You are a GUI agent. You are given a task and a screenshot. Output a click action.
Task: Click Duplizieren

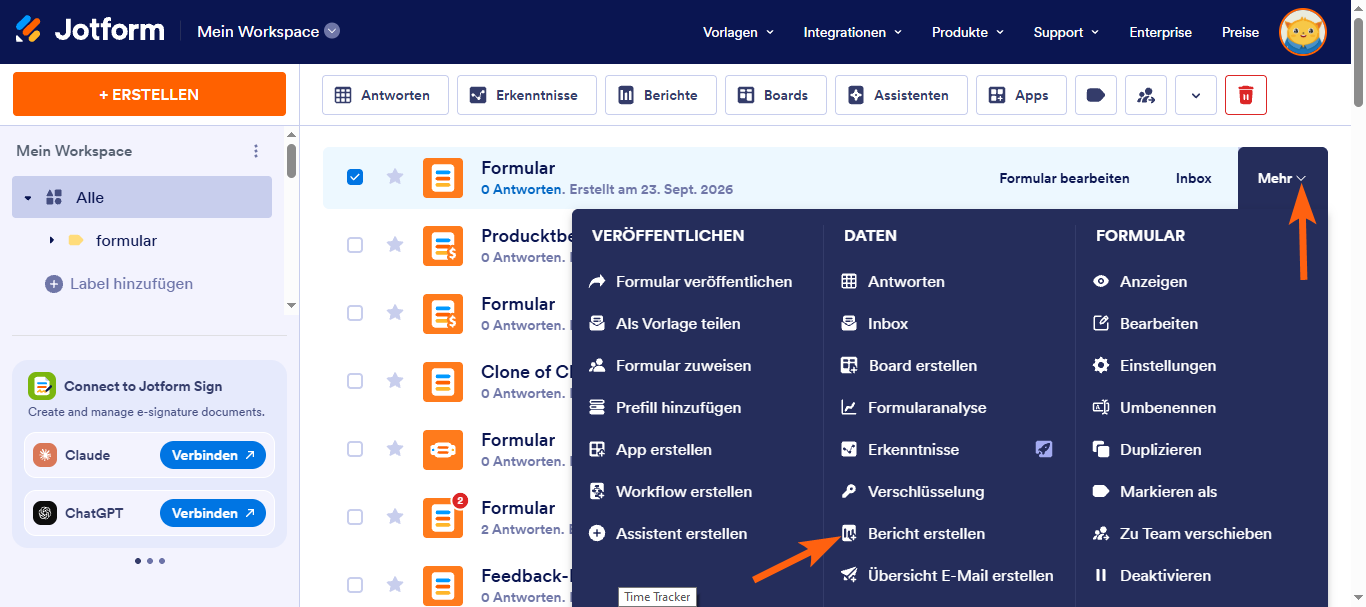[x=1148, y=450]
